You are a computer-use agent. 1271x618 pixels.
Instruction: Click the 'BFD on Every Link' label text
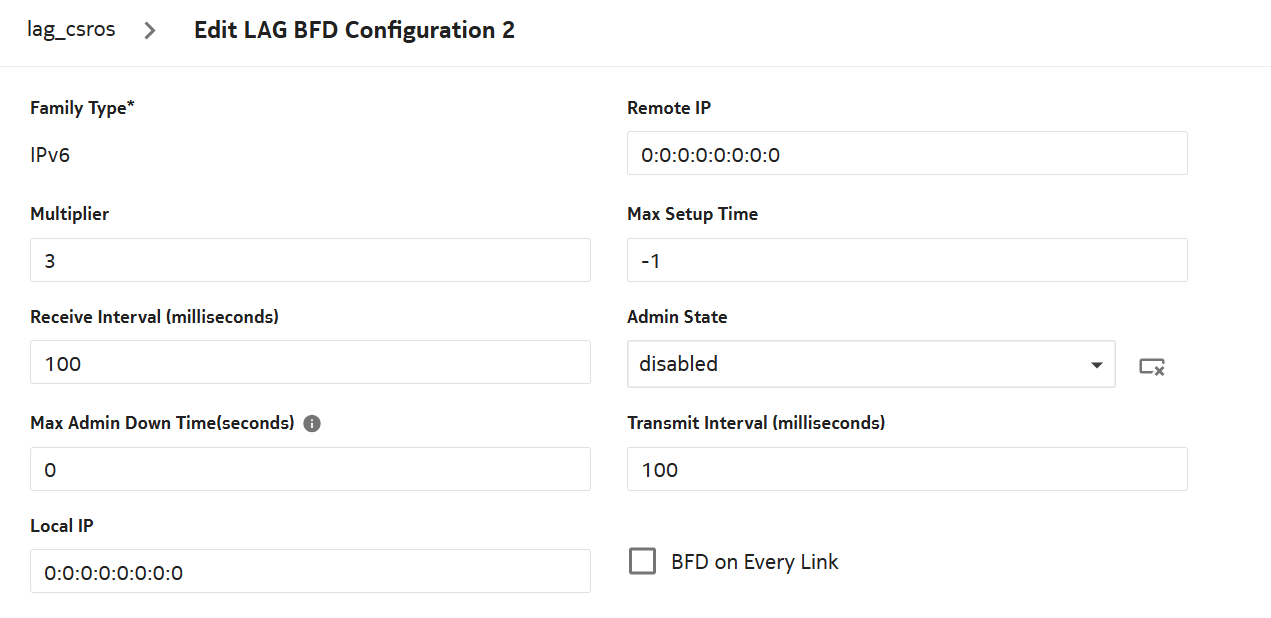point(754,562)
